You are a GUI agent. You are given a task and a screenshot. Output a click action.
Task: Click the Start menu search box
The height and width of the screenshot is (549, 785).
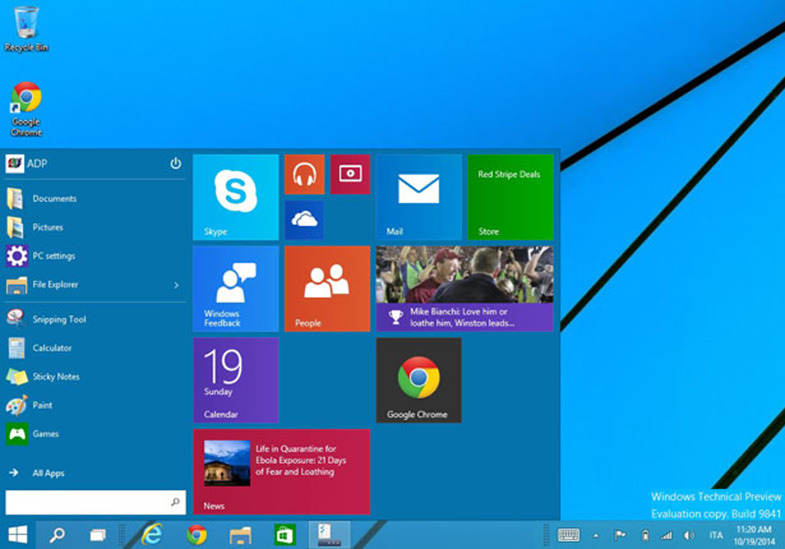[x=96, y=502]
